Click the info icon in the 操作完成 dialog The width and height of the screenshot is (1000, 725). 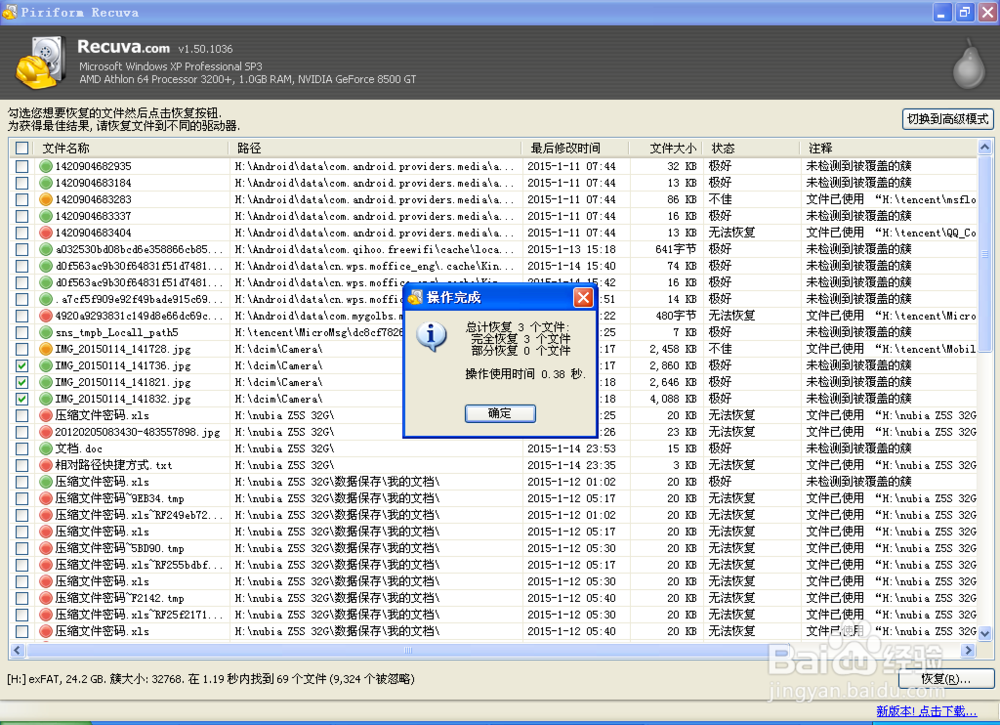tap(431, 336)
